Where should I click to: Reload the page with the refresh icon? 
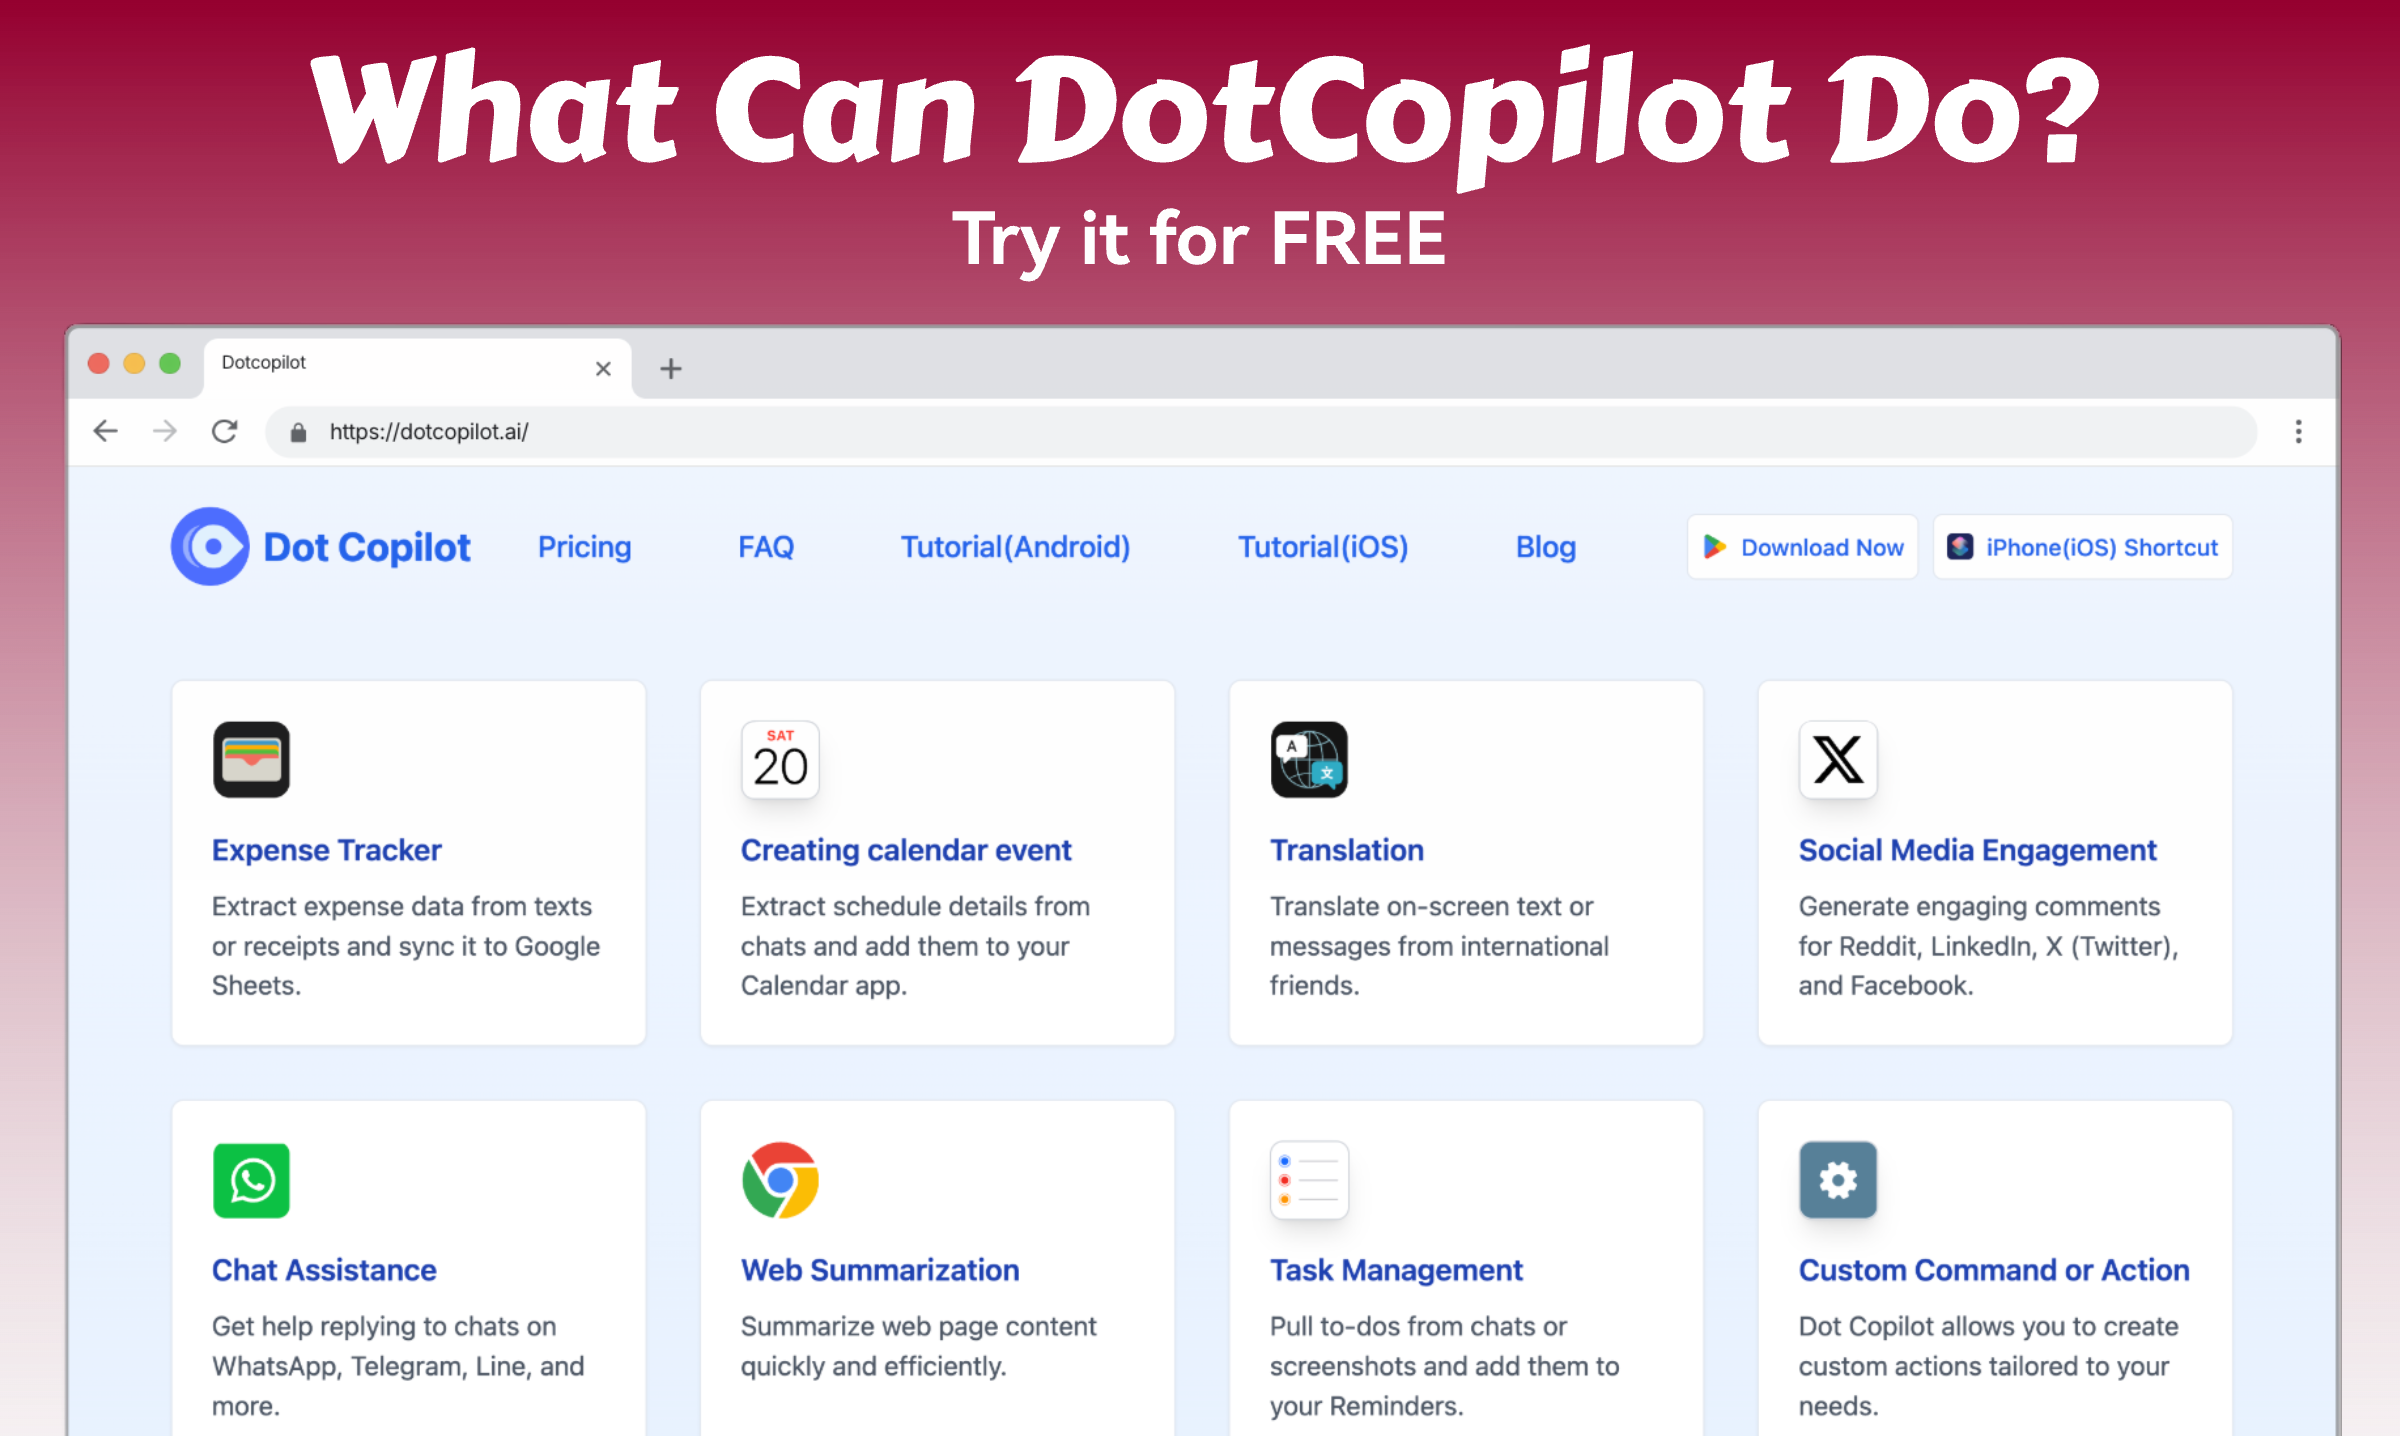(225, 431)
